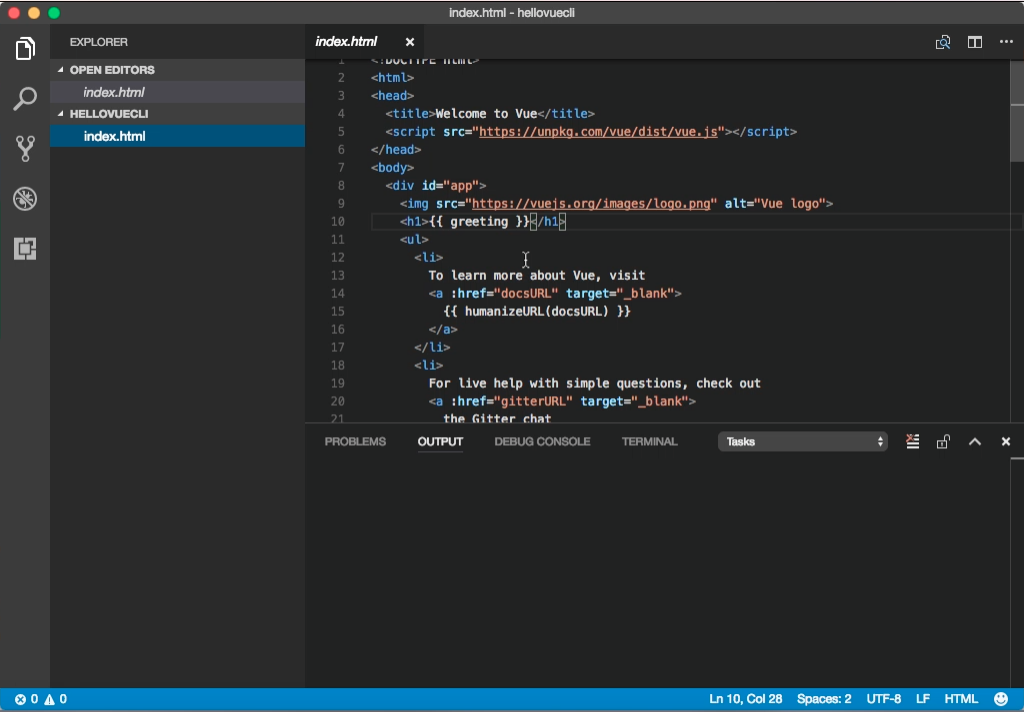The image size is (1024, 712).
Task: Switch to the OUTPUT panel tab
Action: 440,442
